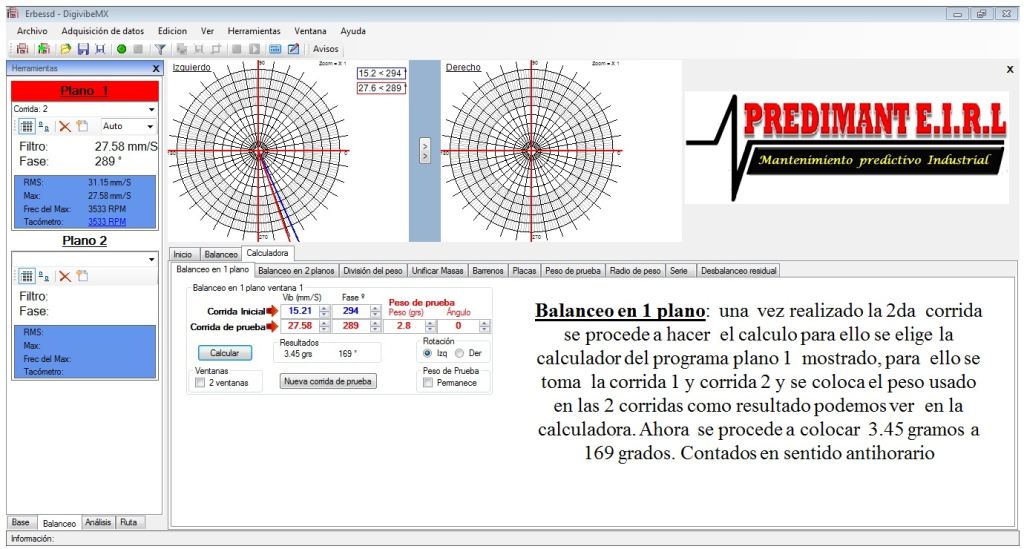Viewport: 1024px width, 549px height.
Task: Click the edit note icon in toolbar
Action: [x=293, y=48]
